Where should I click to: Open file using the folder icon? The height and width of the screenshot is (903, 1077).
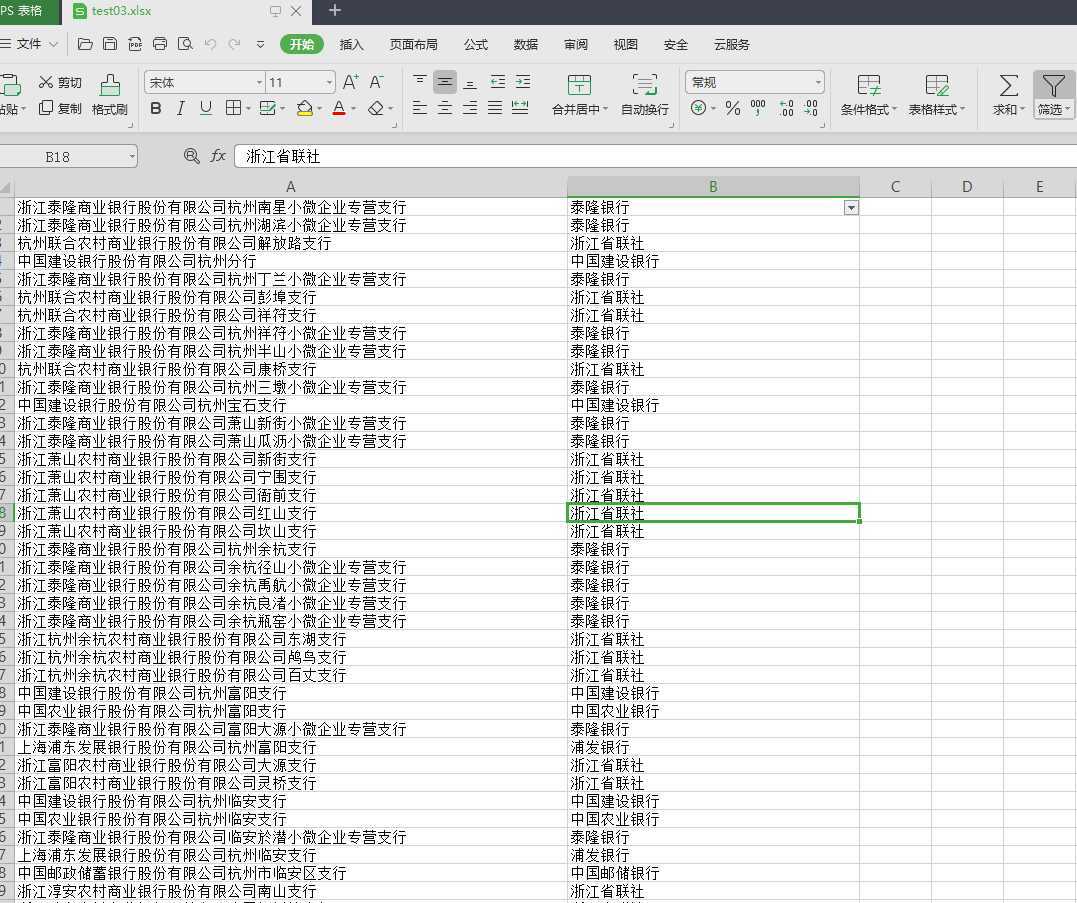85,44
